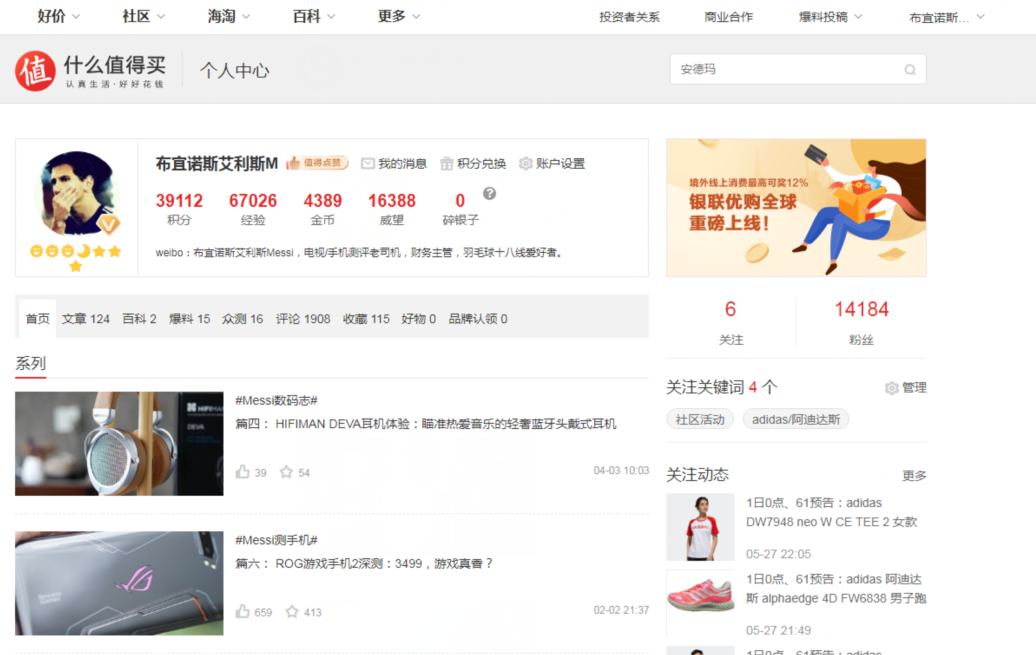Click the adidas/阿迪达斯 keyword tag
Image resolution: width=1036 pixels, height=655 pixels.
click(x=796, y=419)
